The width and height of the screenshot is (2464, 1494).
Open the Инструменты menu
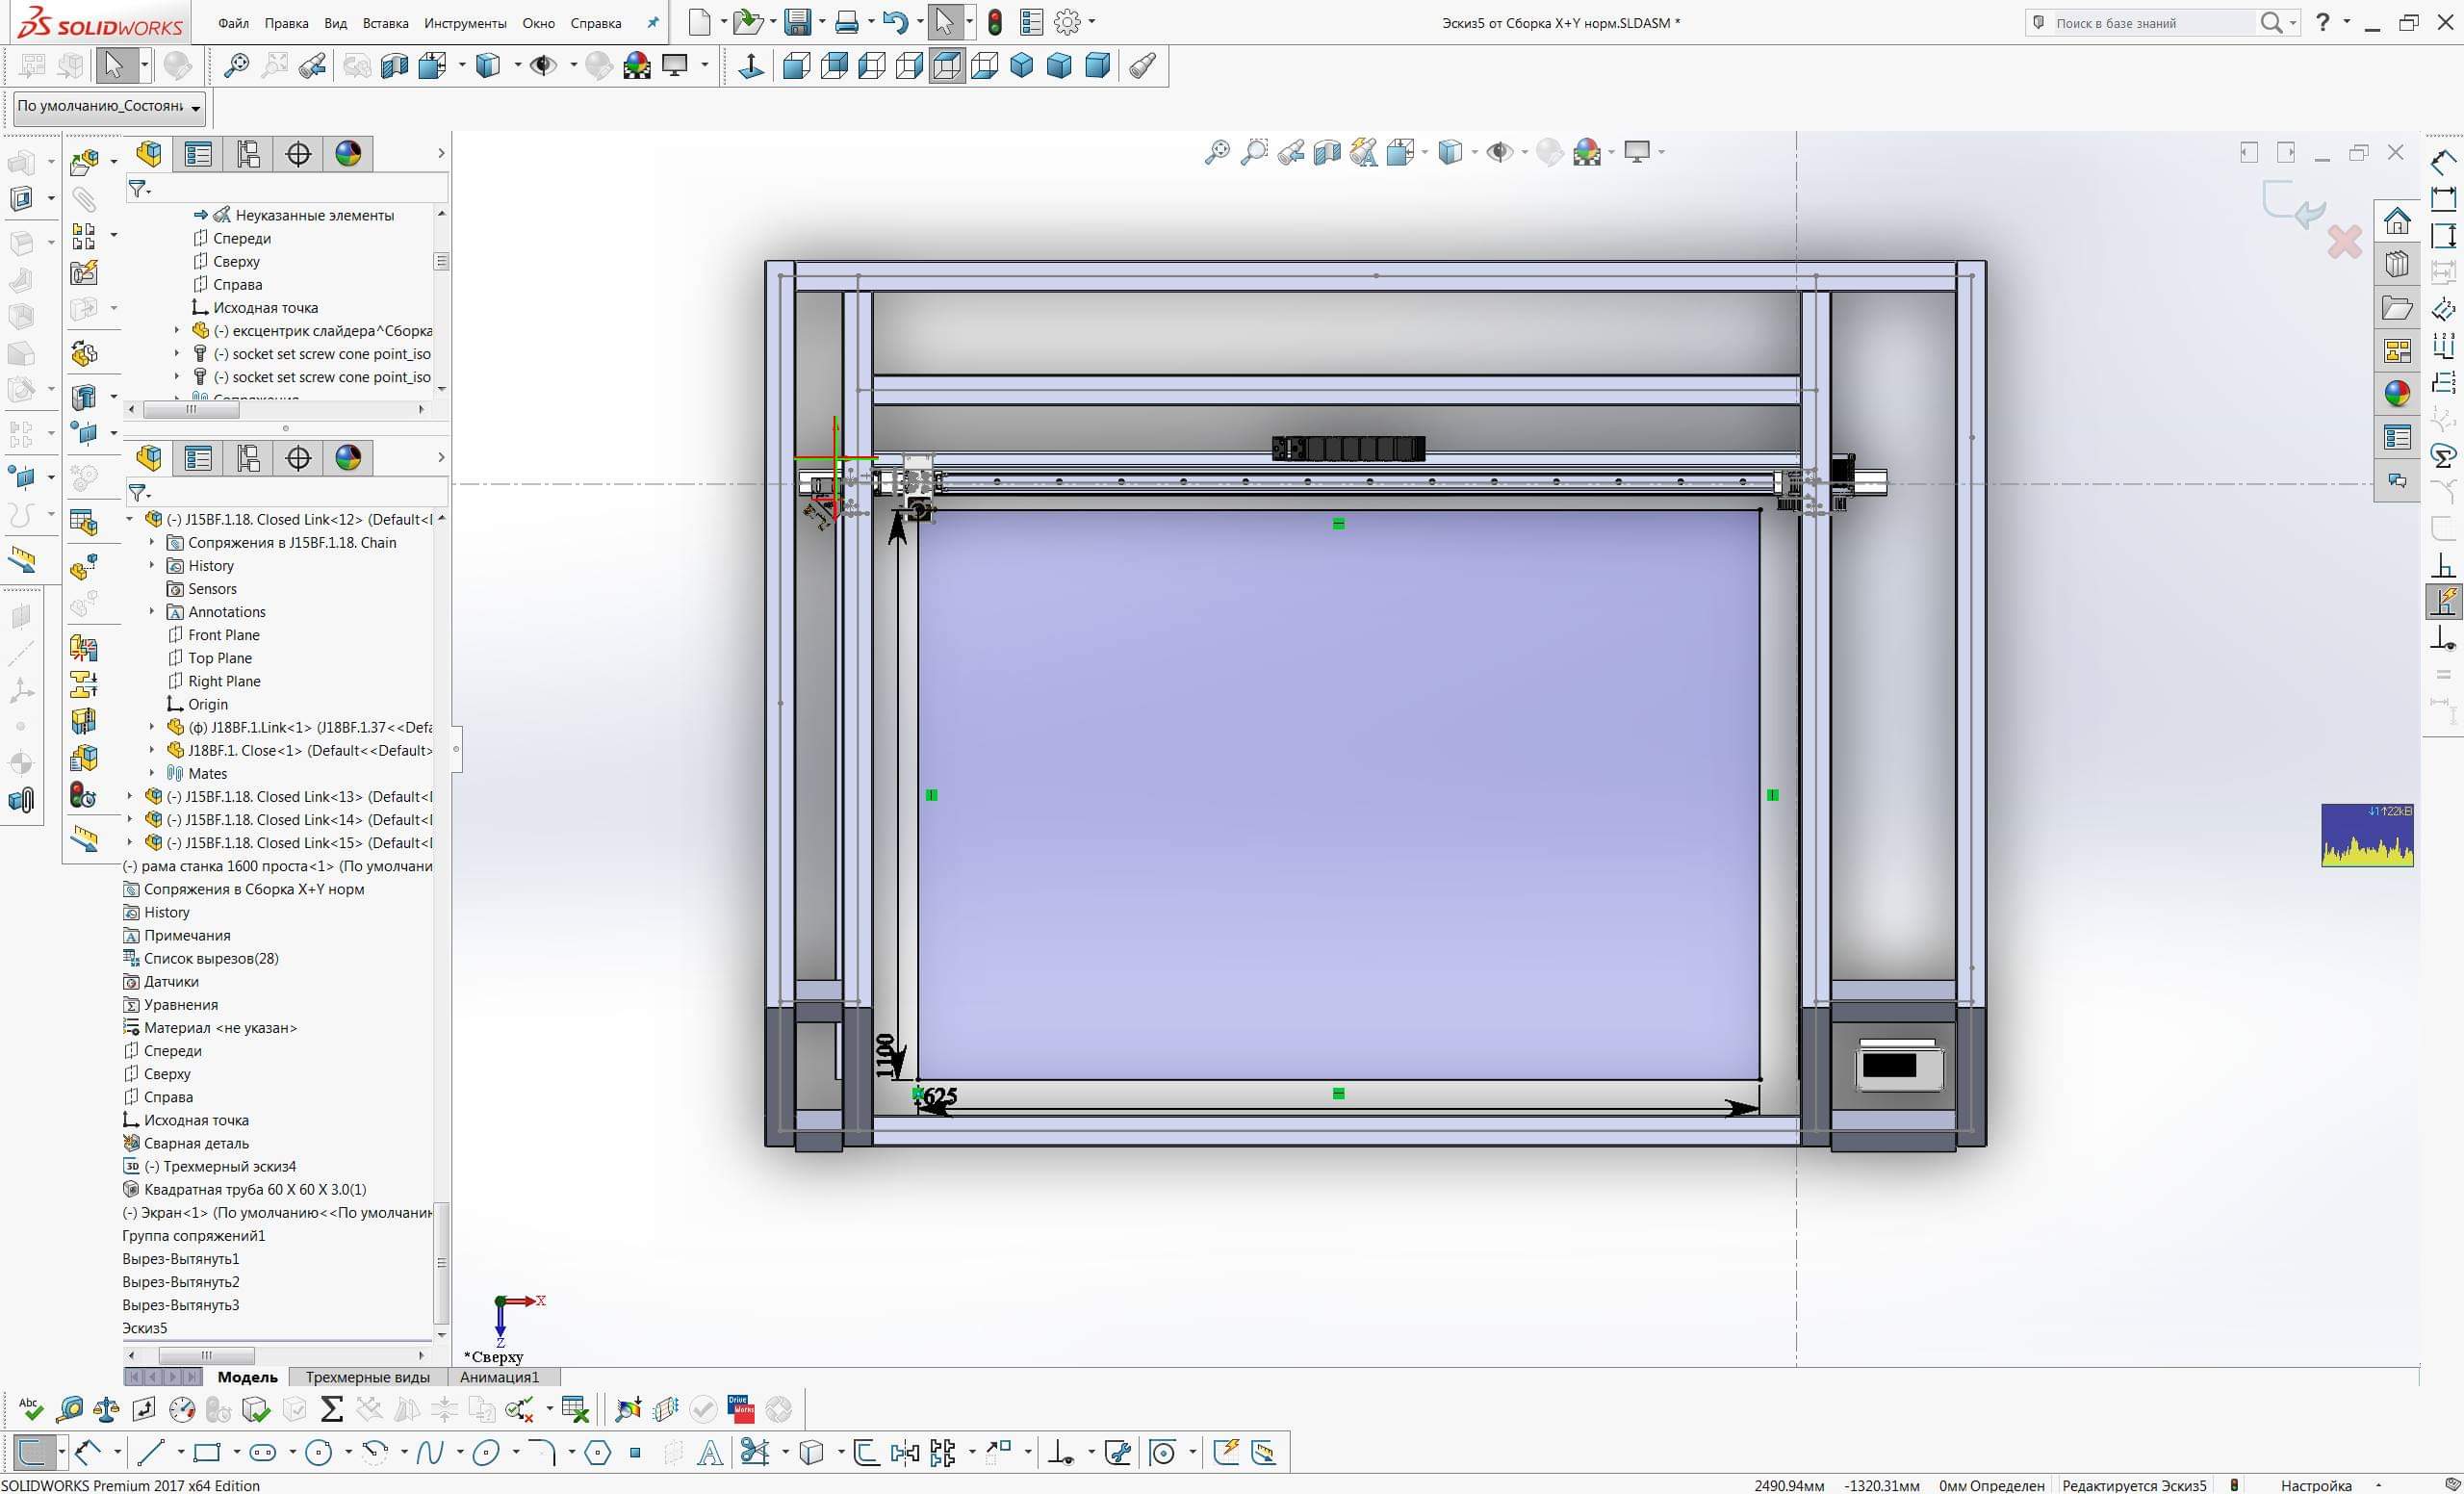[465, 23]
